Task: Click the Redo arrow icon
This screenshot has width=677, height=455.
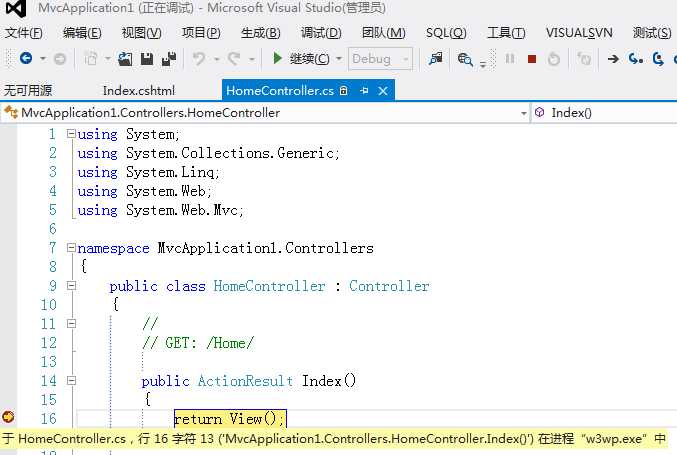Action: click(234, 58)
